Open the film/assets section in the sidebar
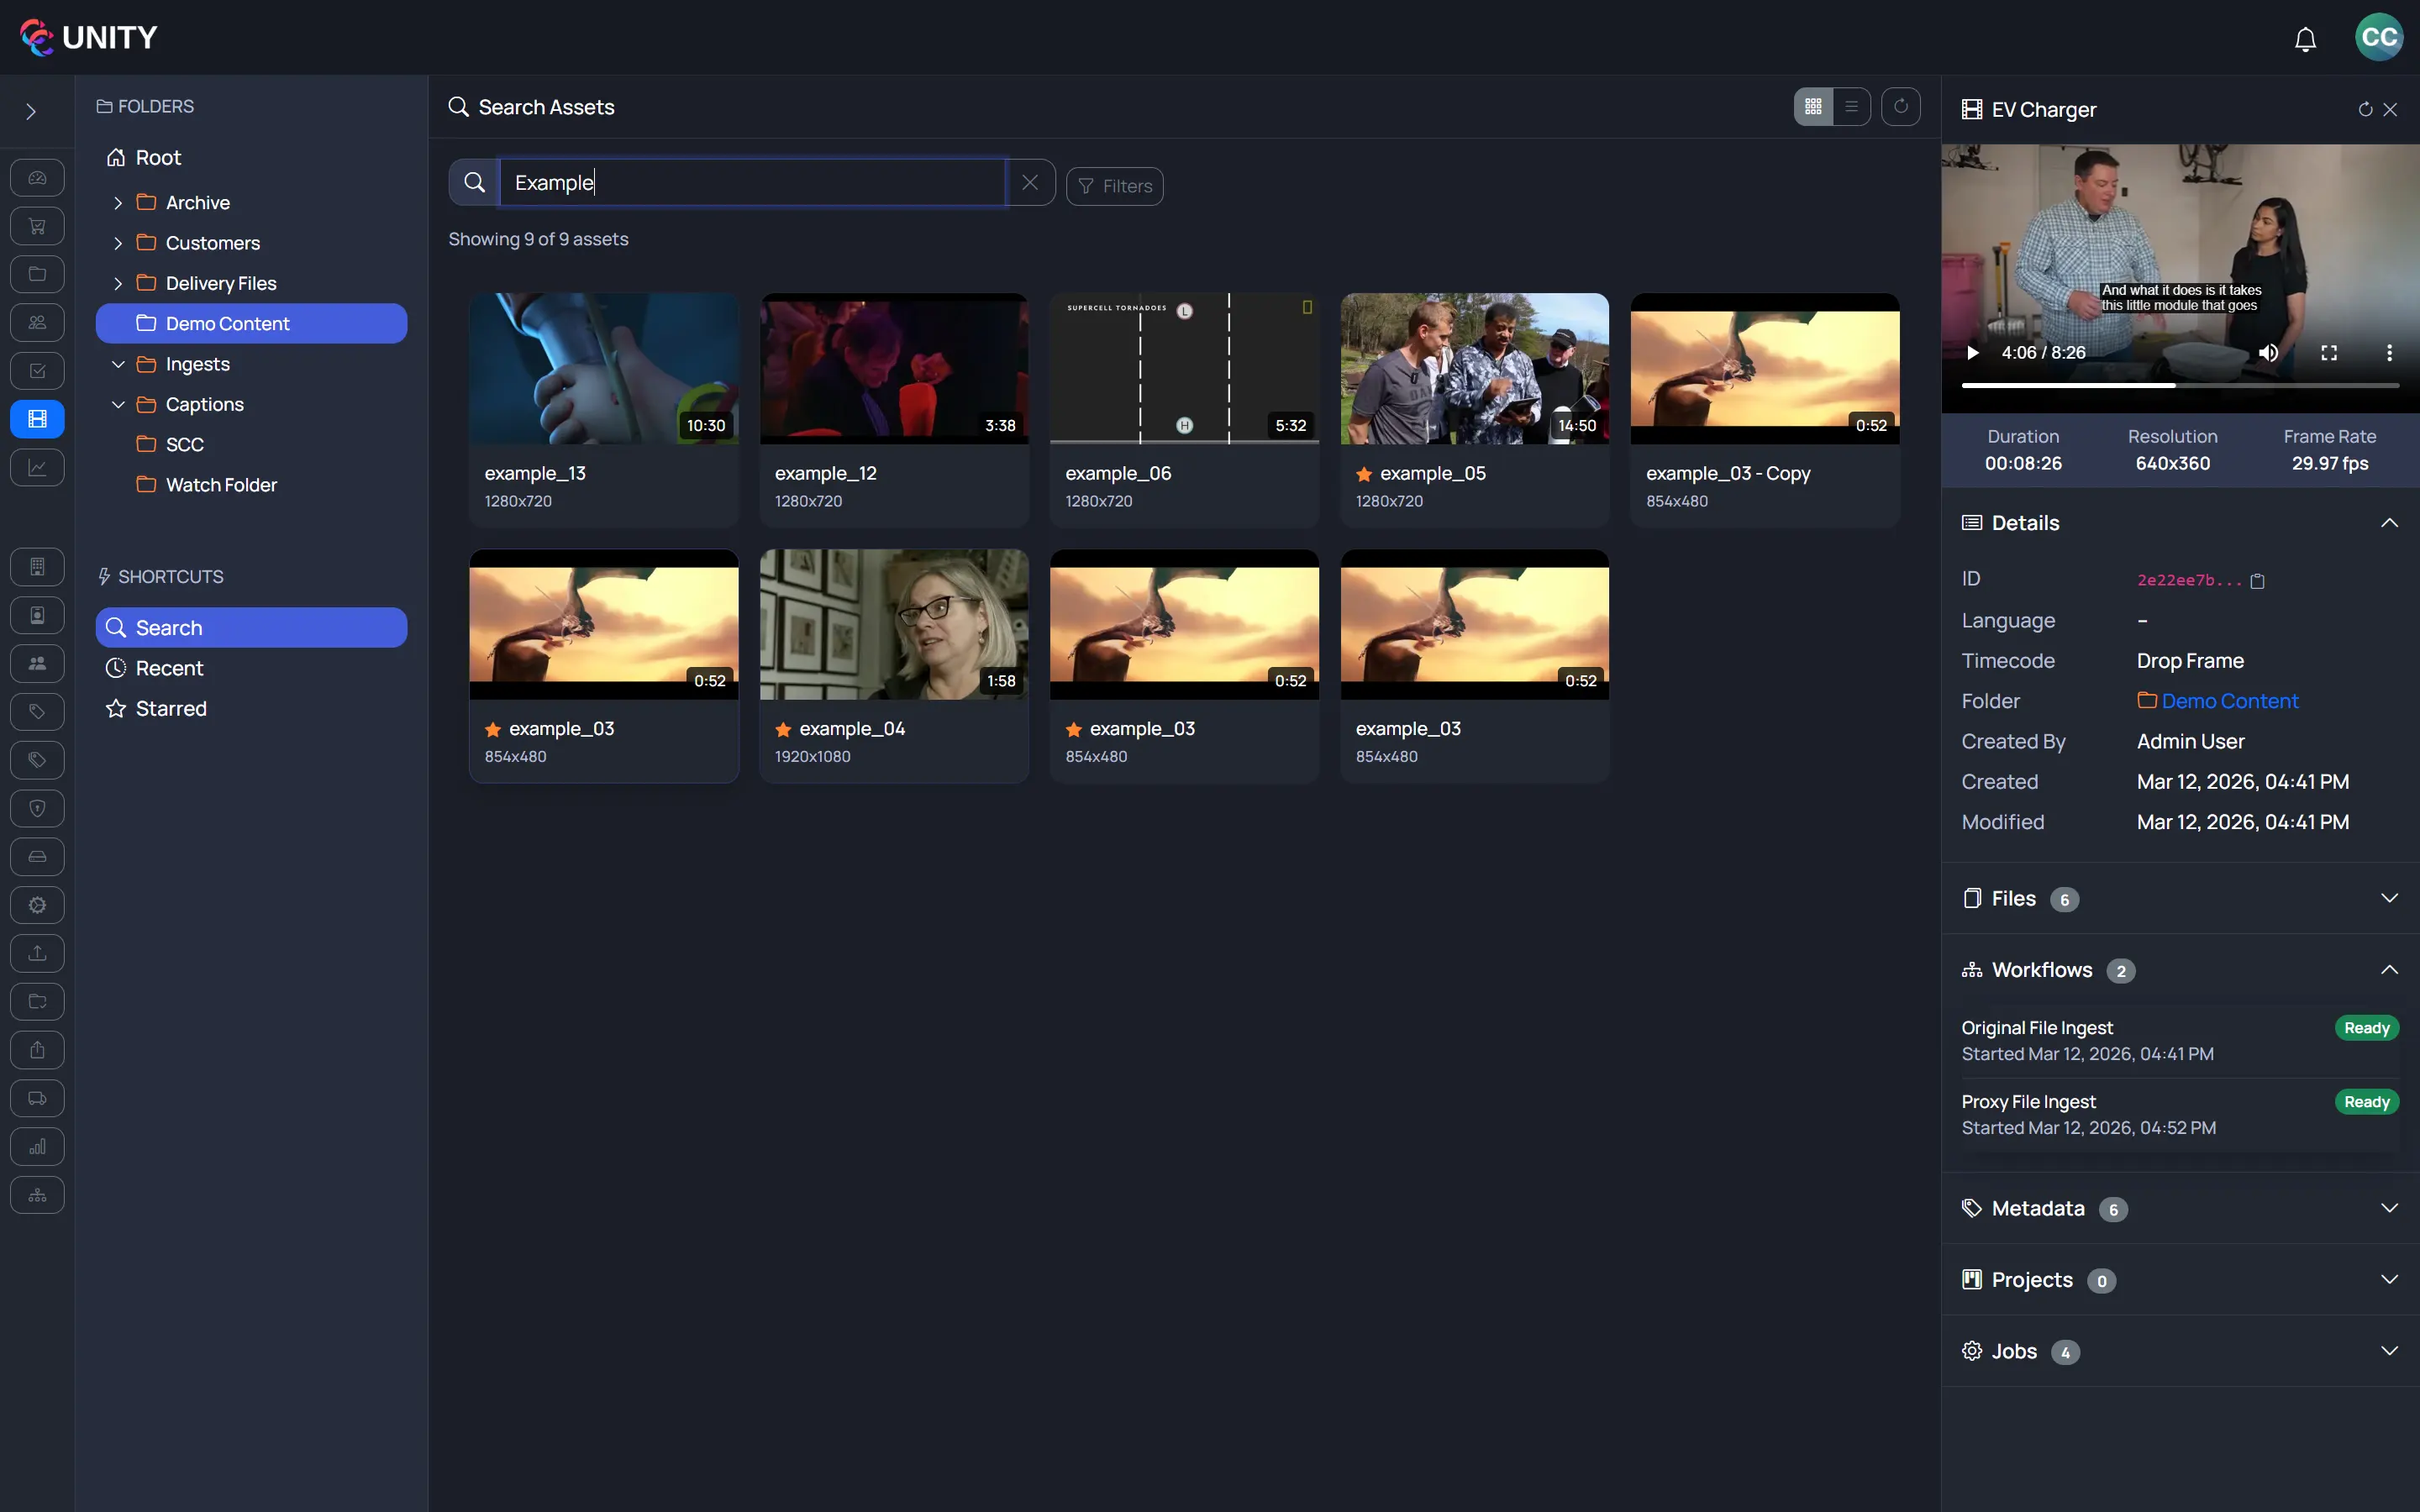 (x=37, y=419)
